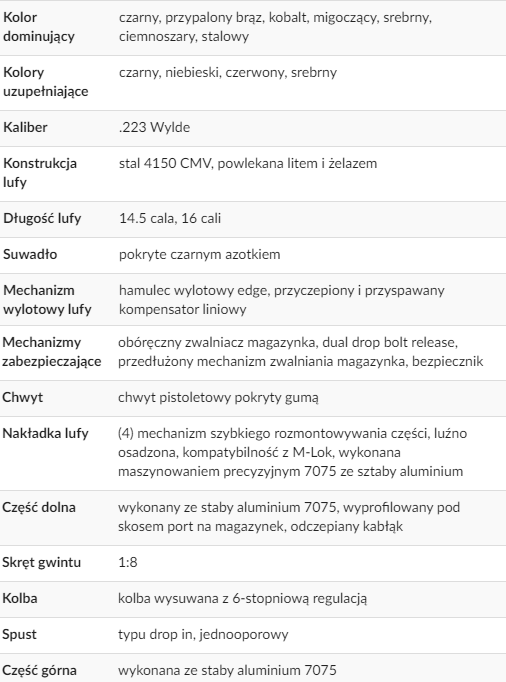Click the Część dolna row label
Viewport: 506px width, 682px height.
(x=39, y=507)
